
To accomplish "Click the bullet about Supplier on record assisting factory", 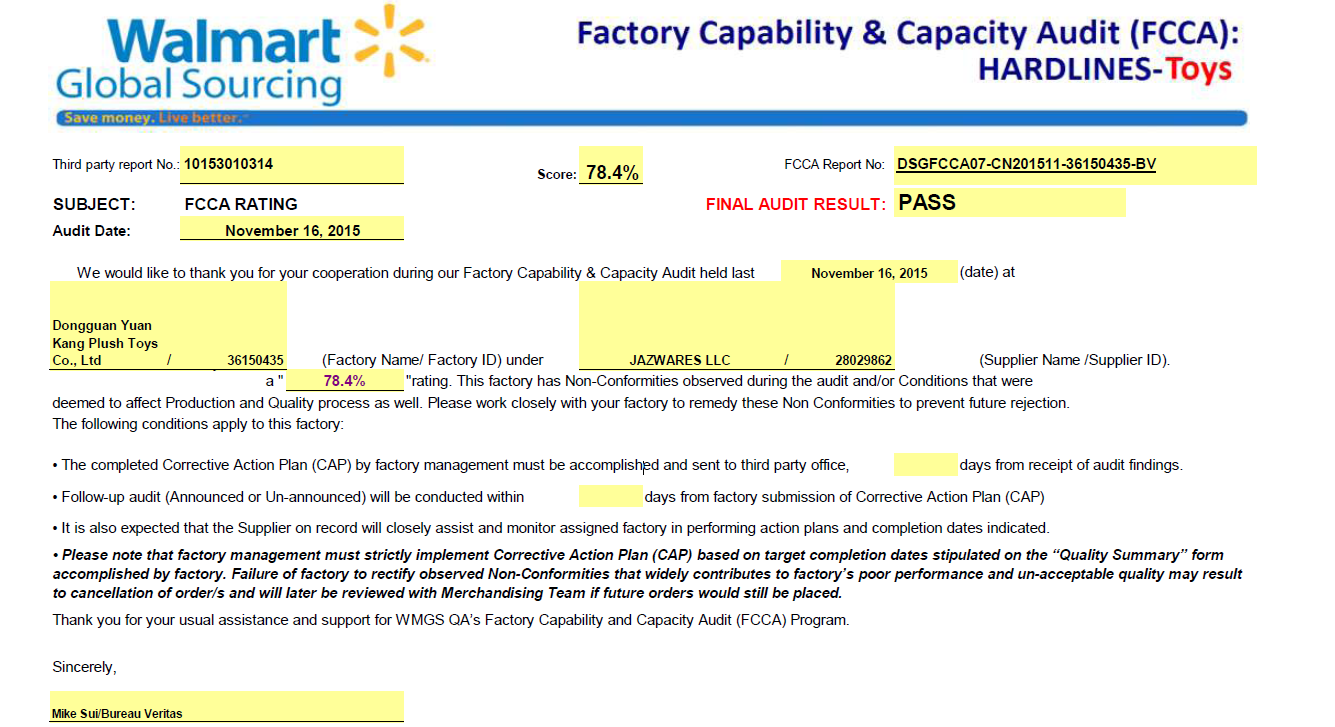I will (x=550, y=528).
